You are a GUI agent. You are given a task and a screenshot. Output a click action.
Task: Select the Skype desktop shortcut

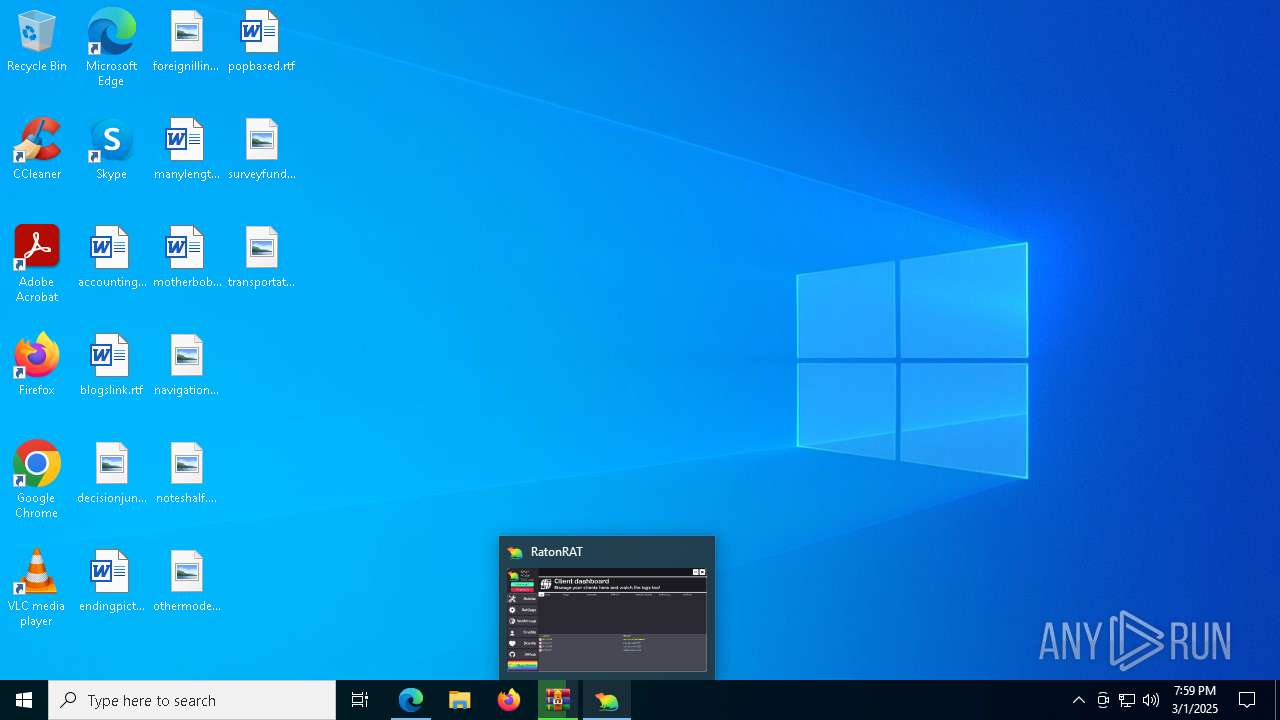coord(111,150)
